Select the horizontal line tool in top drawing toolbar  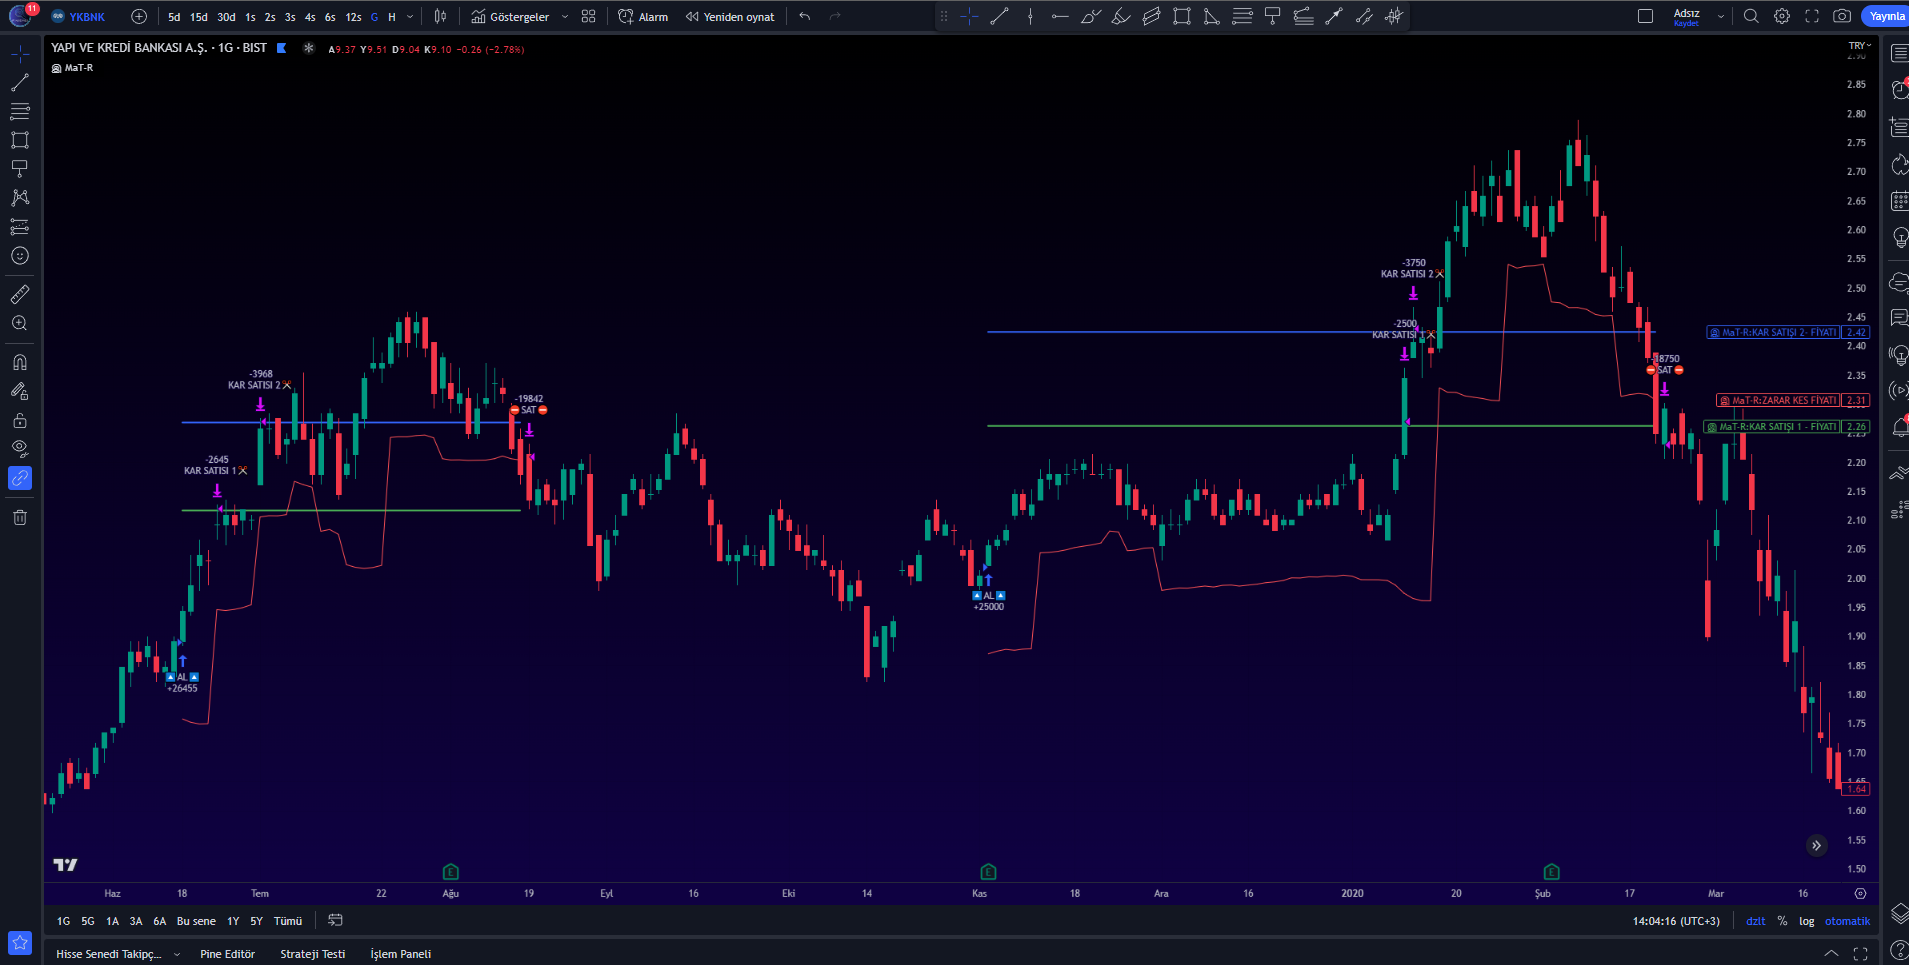click(1060, 16)
